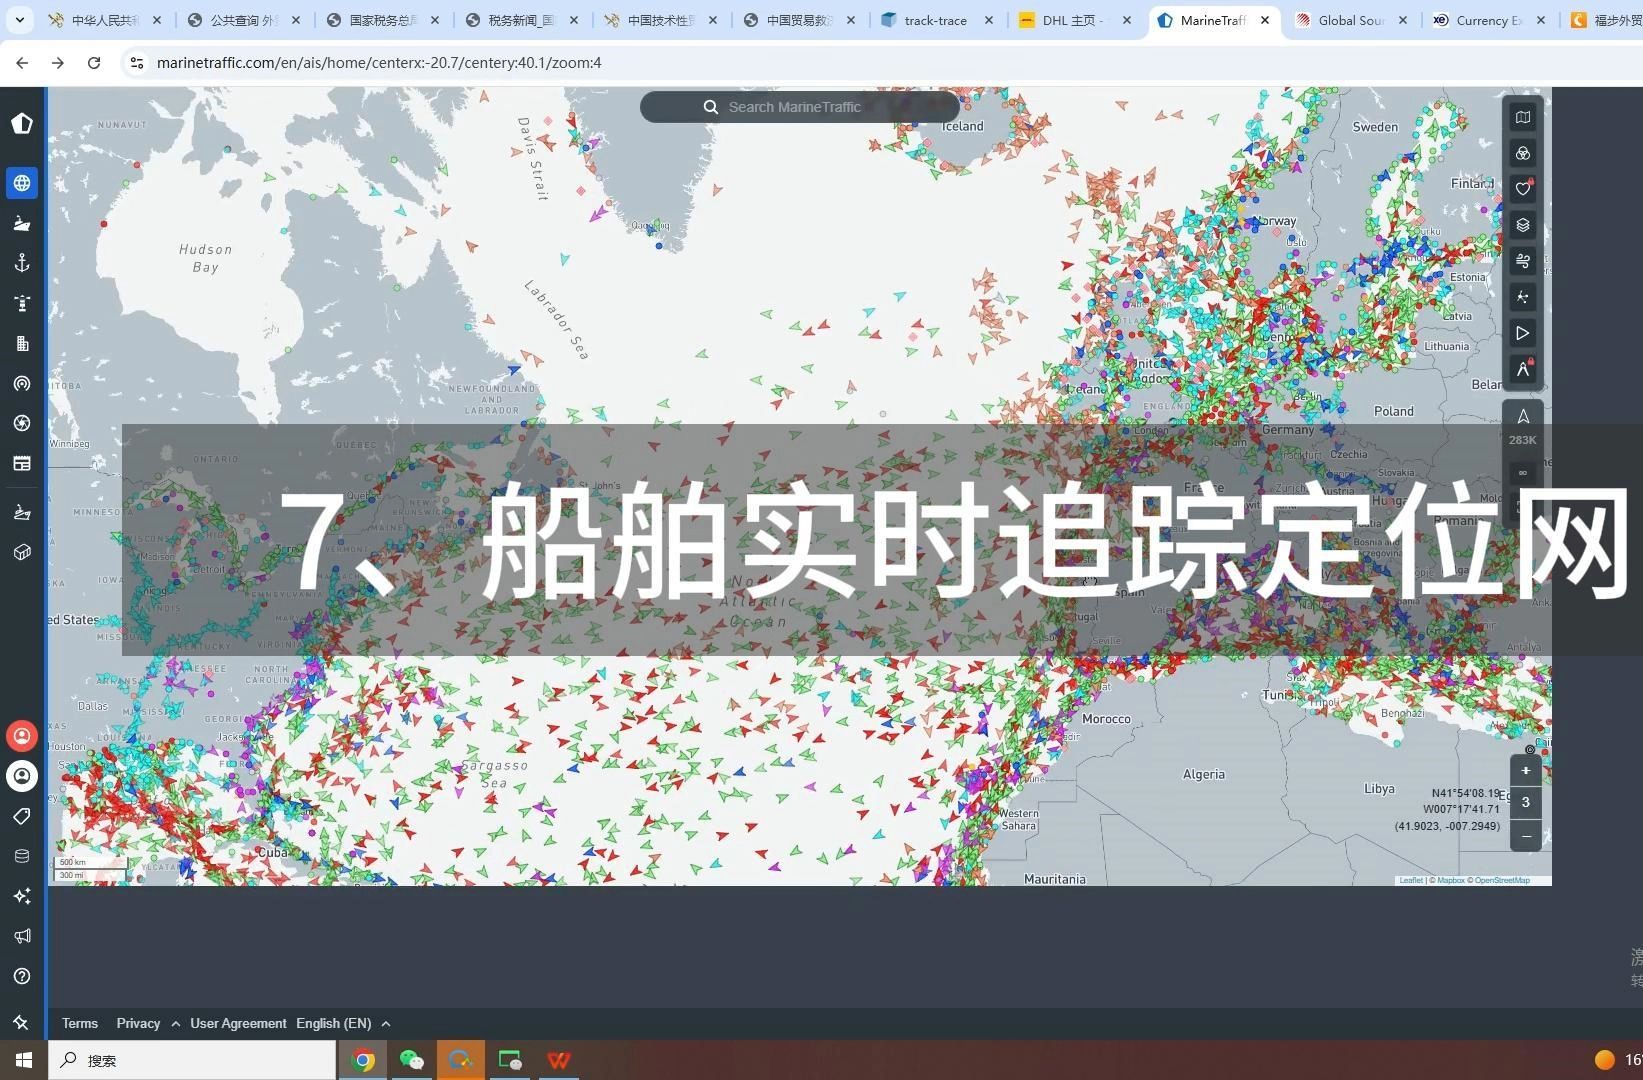Reload the page with refresh button
This screenshot has width=1643, height=1080.
coord(94,62)
